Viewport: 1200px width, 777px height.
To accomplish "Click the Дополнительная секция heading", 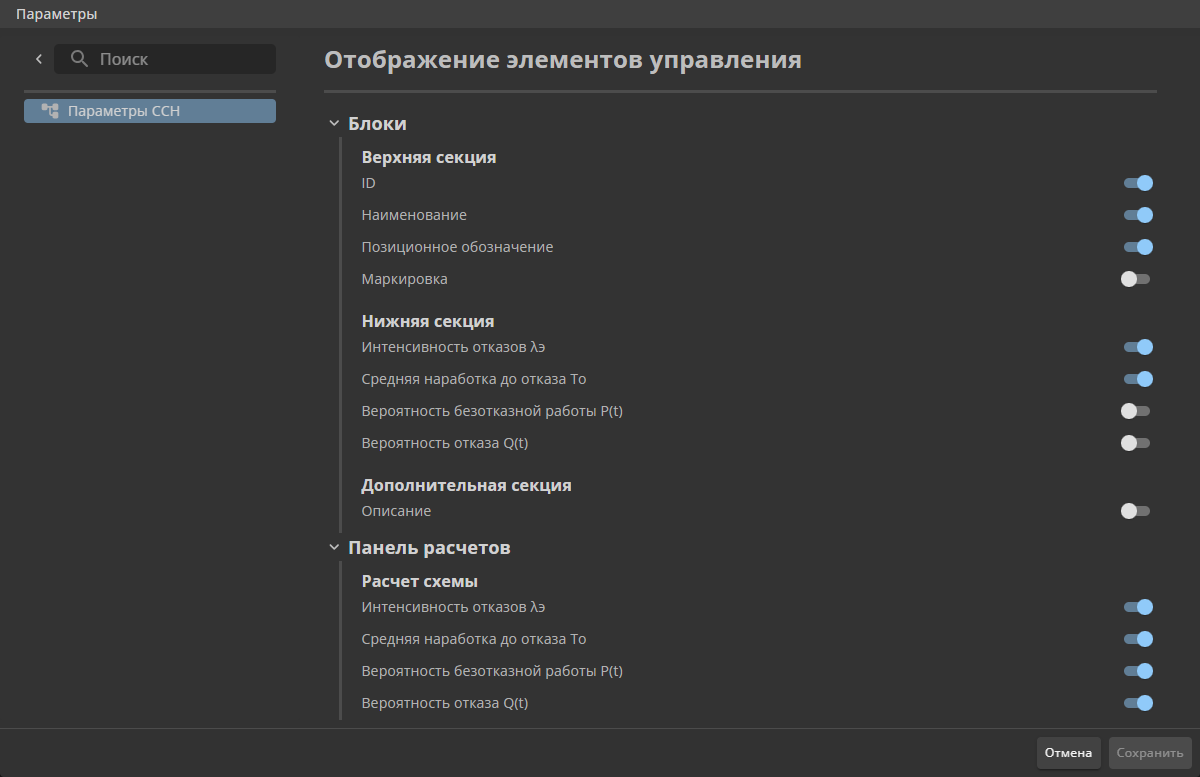I will 466,485.
